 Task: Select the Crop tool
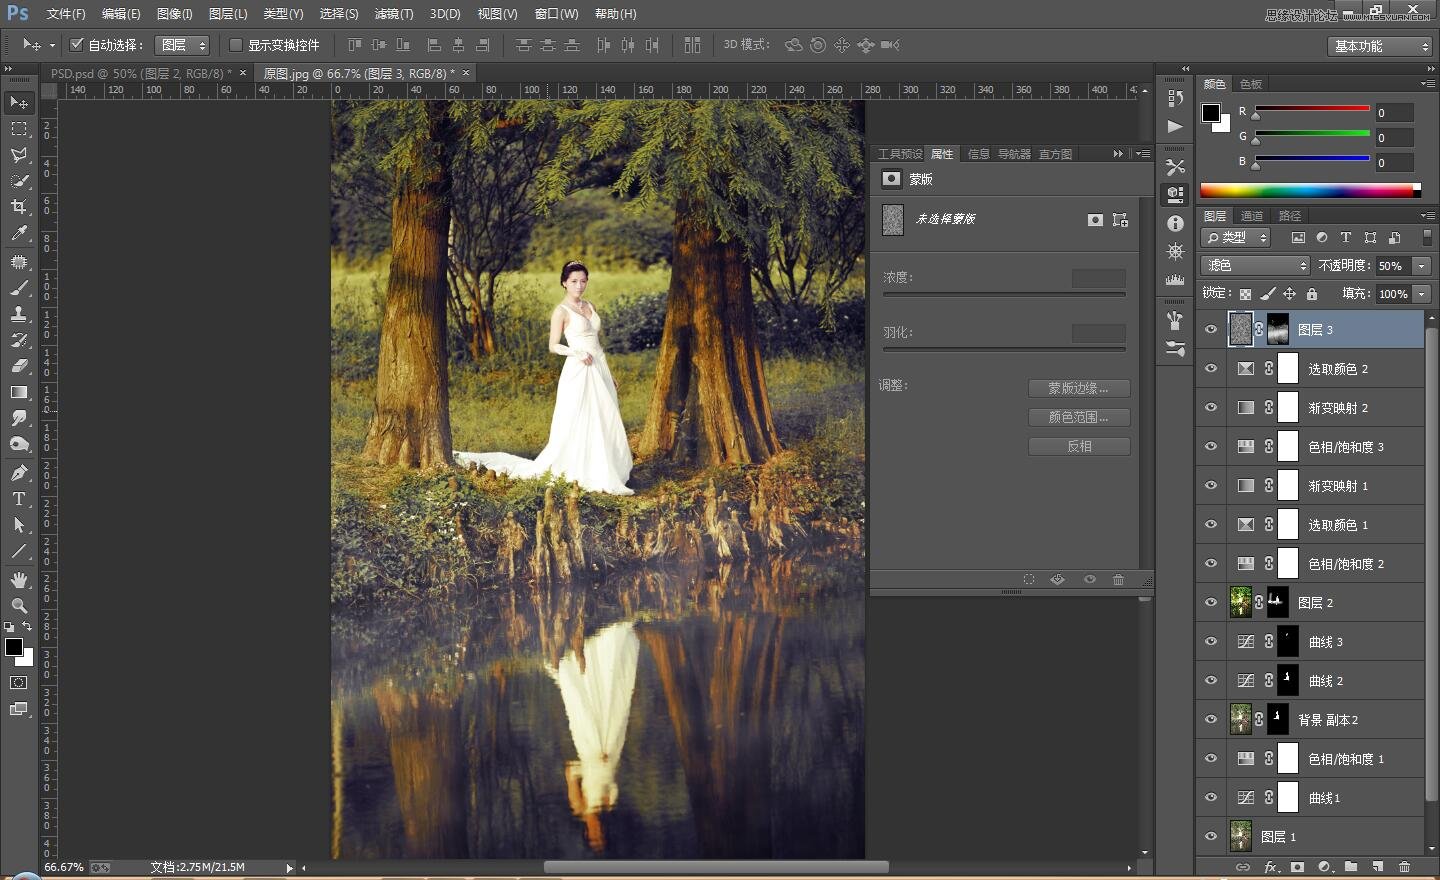pyautogui.click(x=19, y=207)
